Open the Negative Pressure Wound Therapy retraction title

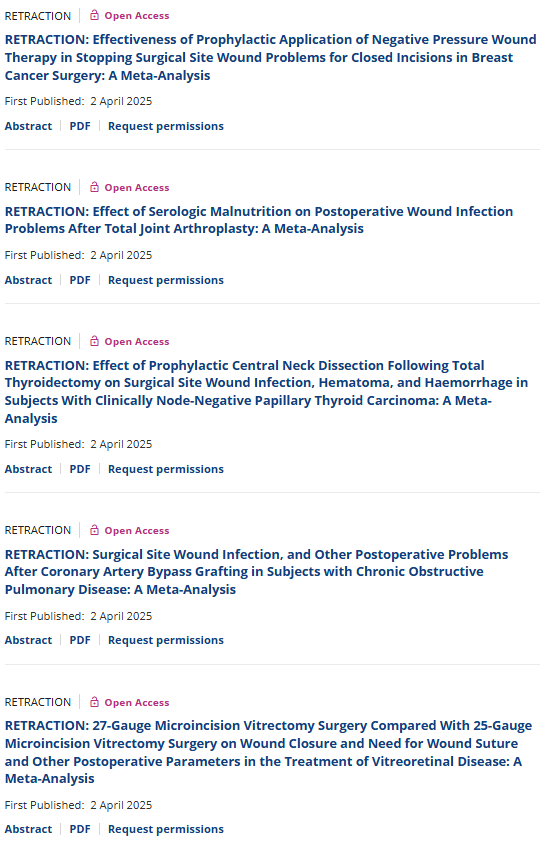pos(270,57)
